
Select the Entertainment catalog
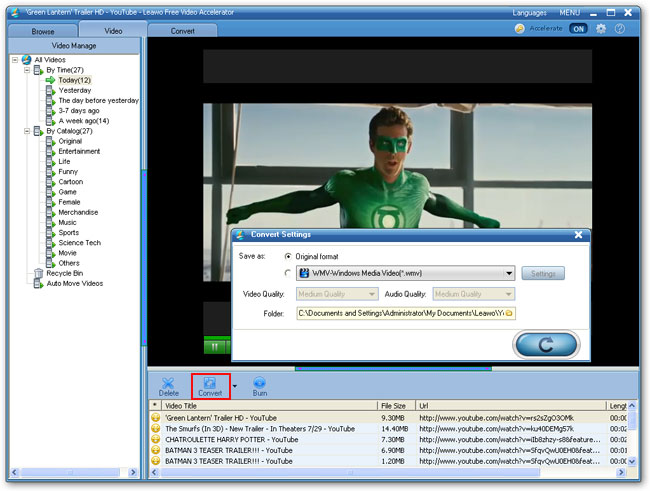click(x=79, y=151)
